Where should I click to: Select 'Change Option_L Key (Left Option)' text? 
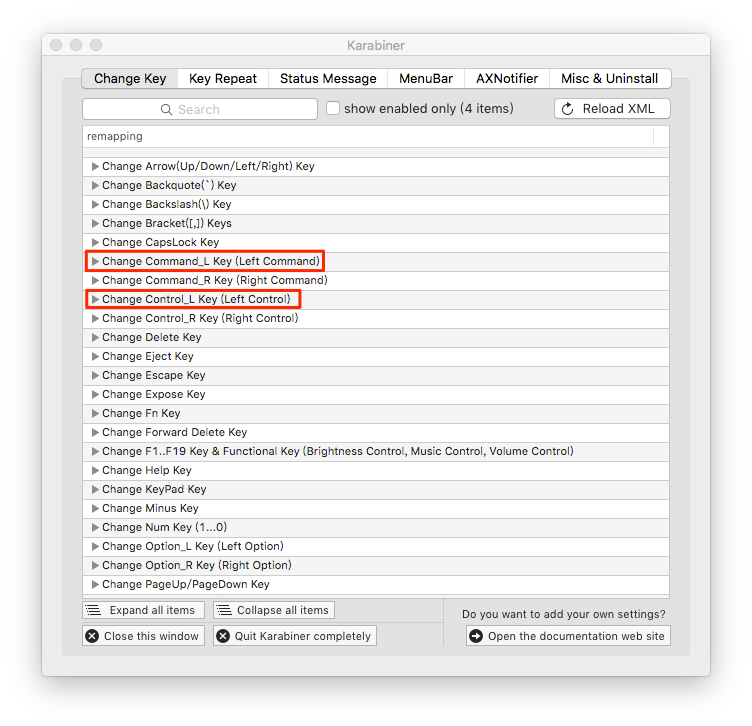tap(193, 547)
